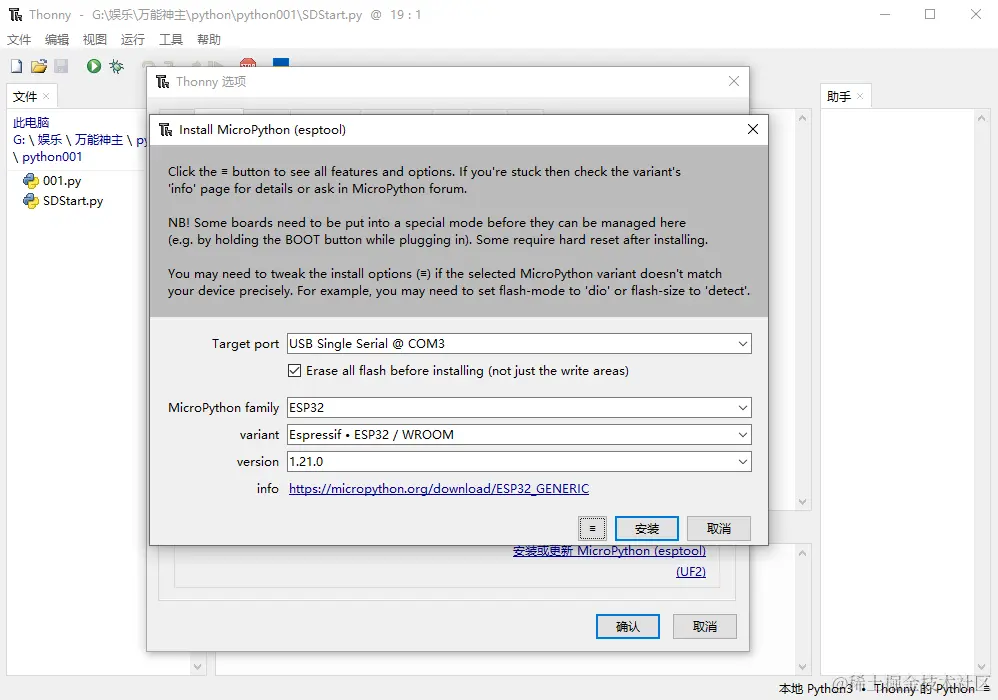This screenshot has width=998, height=700.
Task: Click down arrow of files panel scrollbar
Action: click(x=197, y=666)
